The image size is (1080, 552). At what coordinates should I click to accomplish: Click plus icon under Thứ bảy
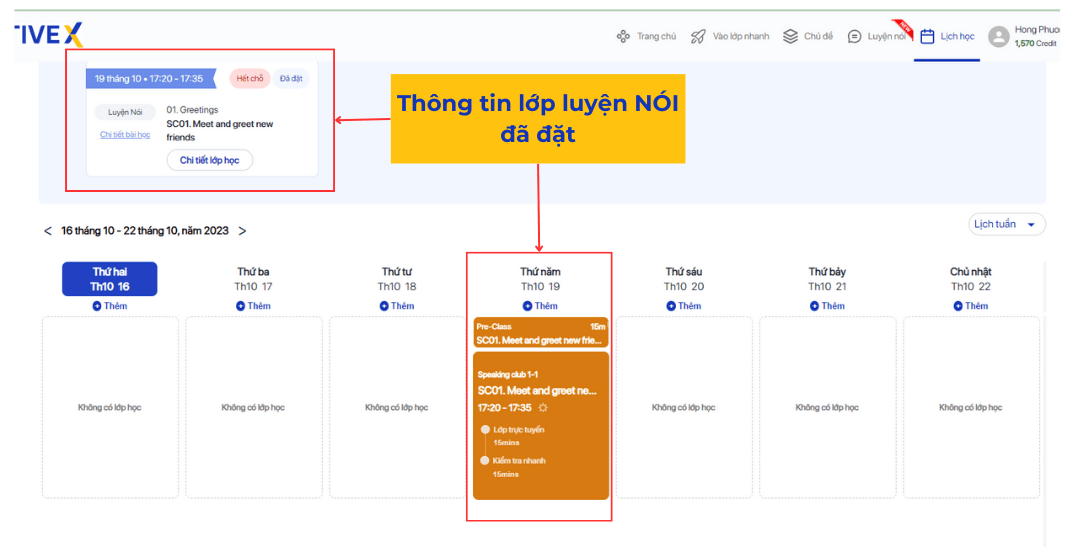814,306
